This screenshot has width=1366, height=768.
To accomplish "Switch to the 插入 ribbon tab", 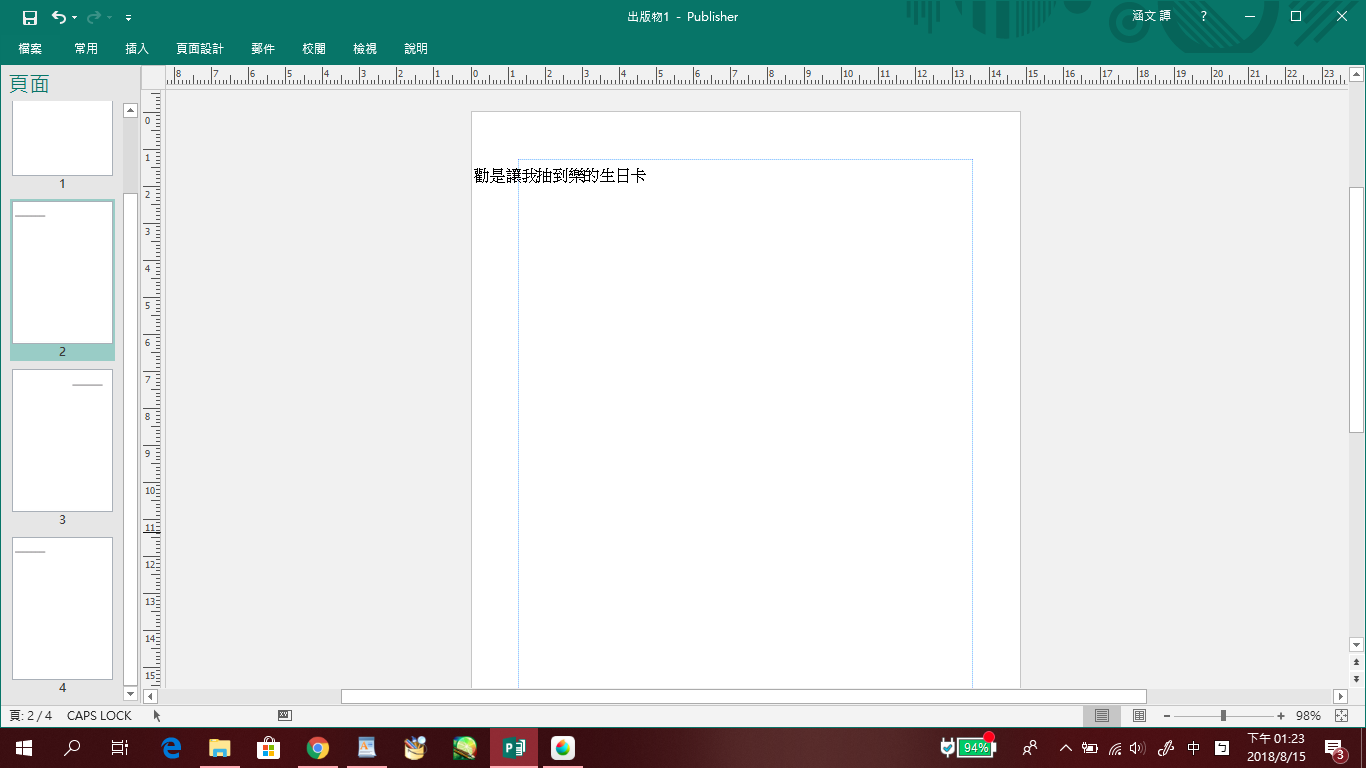I will click(137, 48).
